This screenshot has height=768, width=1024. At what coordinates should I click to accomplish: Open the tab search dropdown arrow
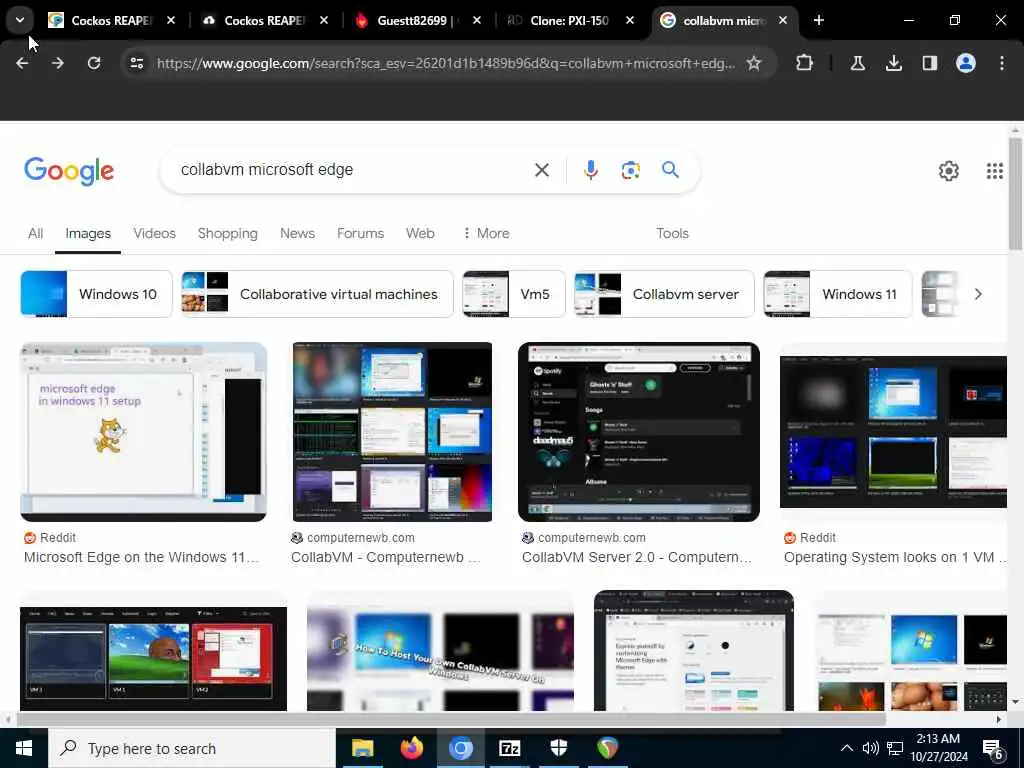coord(20,20)
